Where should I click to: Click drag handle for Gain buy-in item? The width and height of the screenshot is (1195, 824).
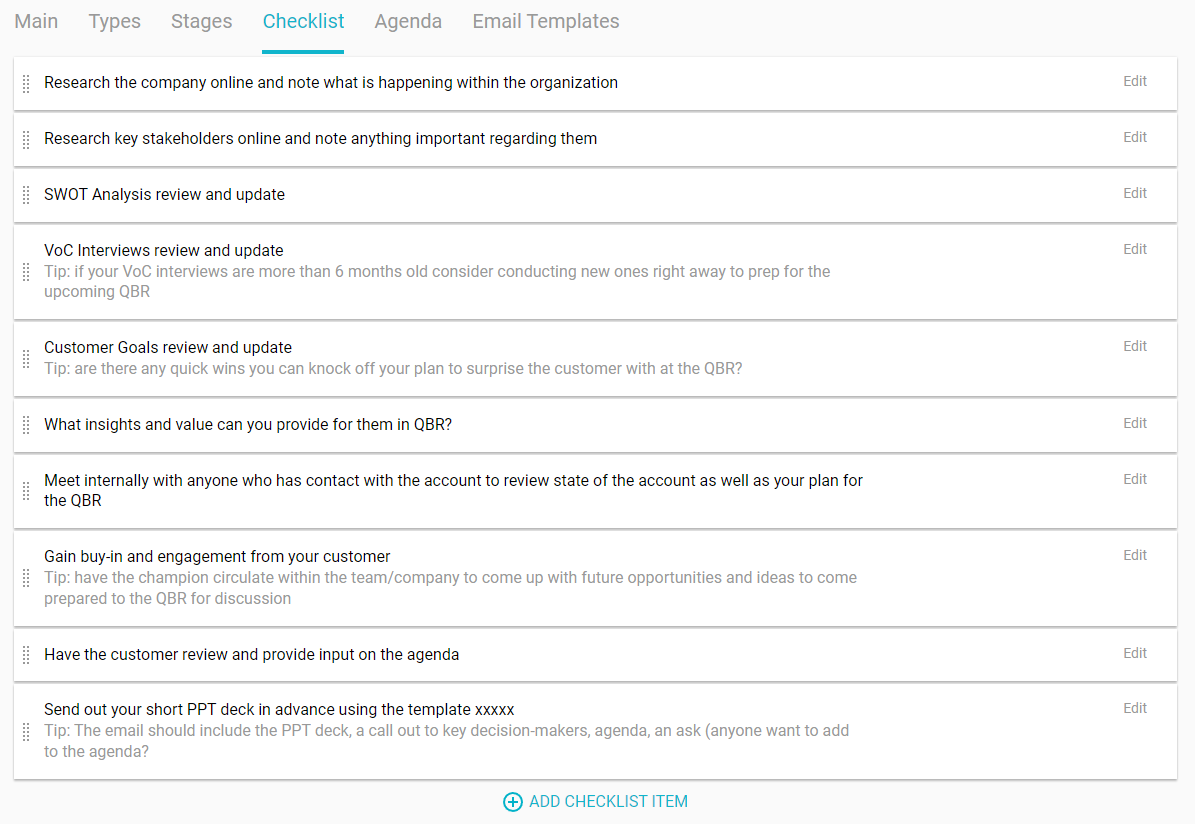click(26, 579)
